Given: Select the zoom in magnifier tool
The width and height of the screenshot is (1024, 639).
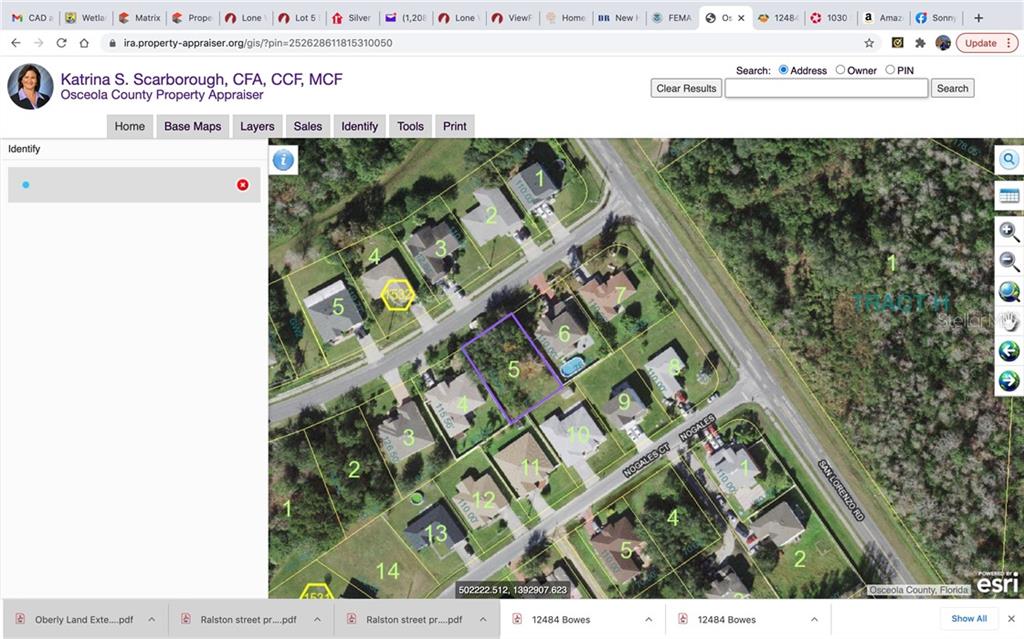Looking at the screenshot, I should (1009, 232).
